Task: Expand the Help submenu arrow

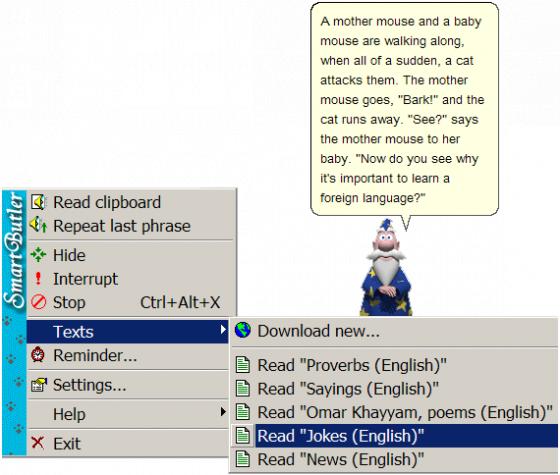Action: point(223,412)
